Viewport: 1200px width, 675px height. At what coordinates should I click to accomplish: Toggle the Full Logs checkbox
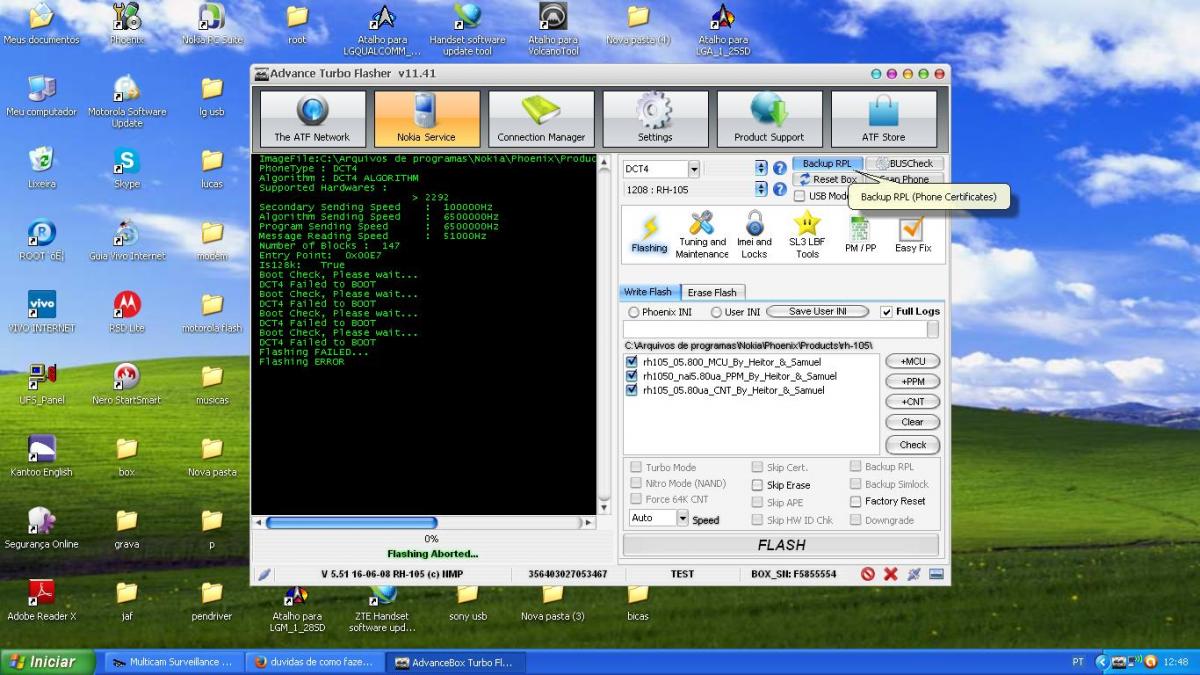887,312
